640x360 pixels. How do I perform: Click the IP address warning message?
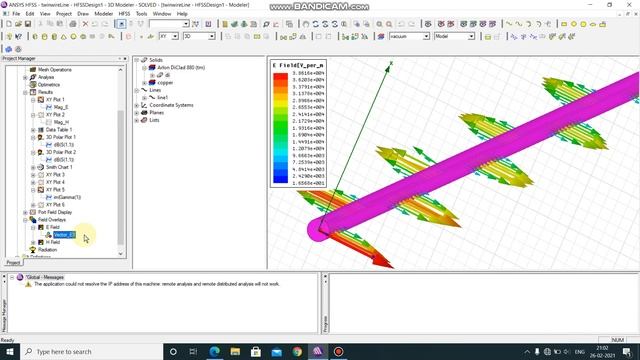157,284
